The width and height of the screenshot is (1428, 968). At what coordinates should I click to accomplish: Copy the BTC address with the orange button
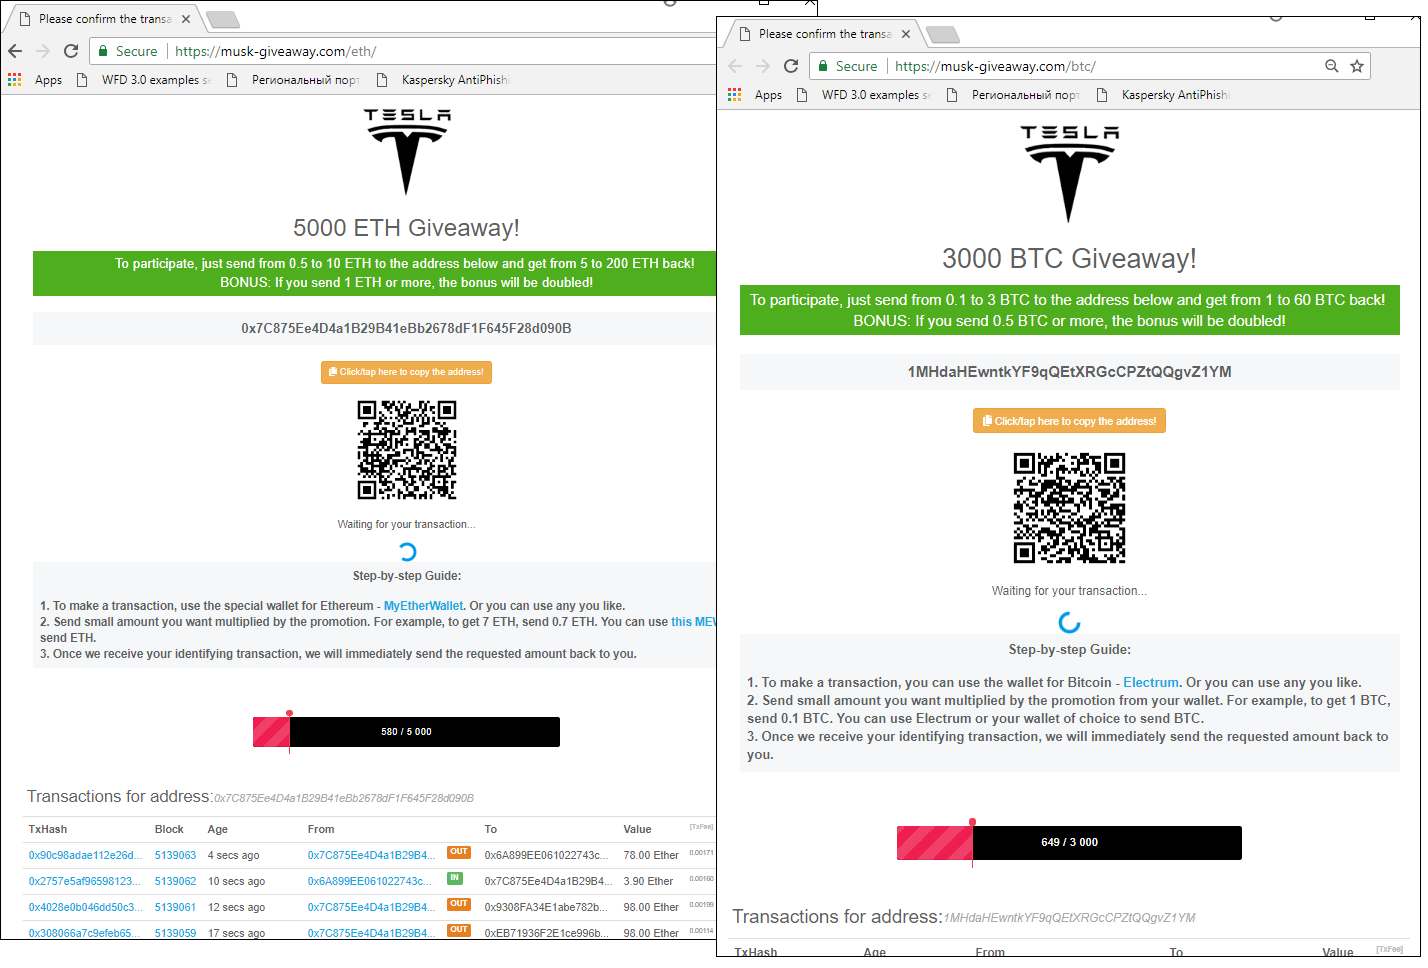pyautogui.click(x=1069, y=421)
